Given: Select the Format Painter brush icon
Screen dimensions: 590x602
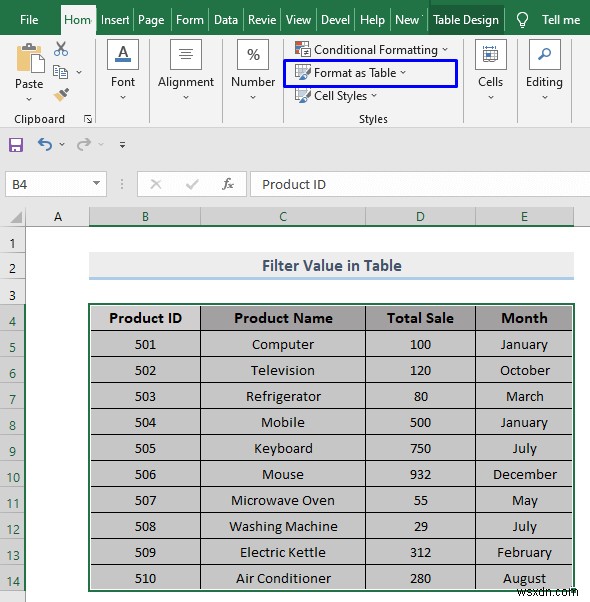Looking at the screenshot, I should [x=61, y=94].
